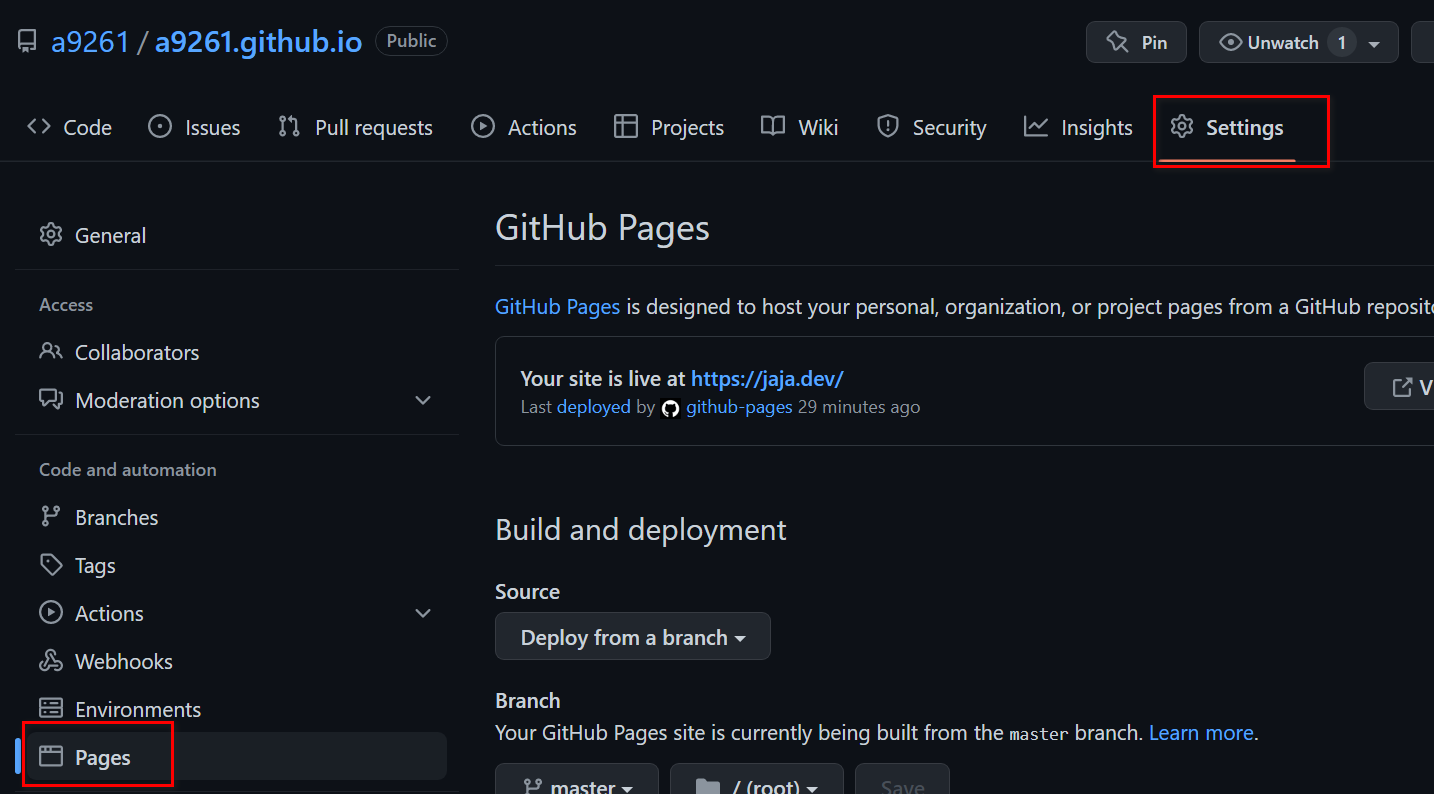Click the github-pages avatar icon
This screenshot has height=794, width=1434.
pyautogui.click(x=670, y=408)
